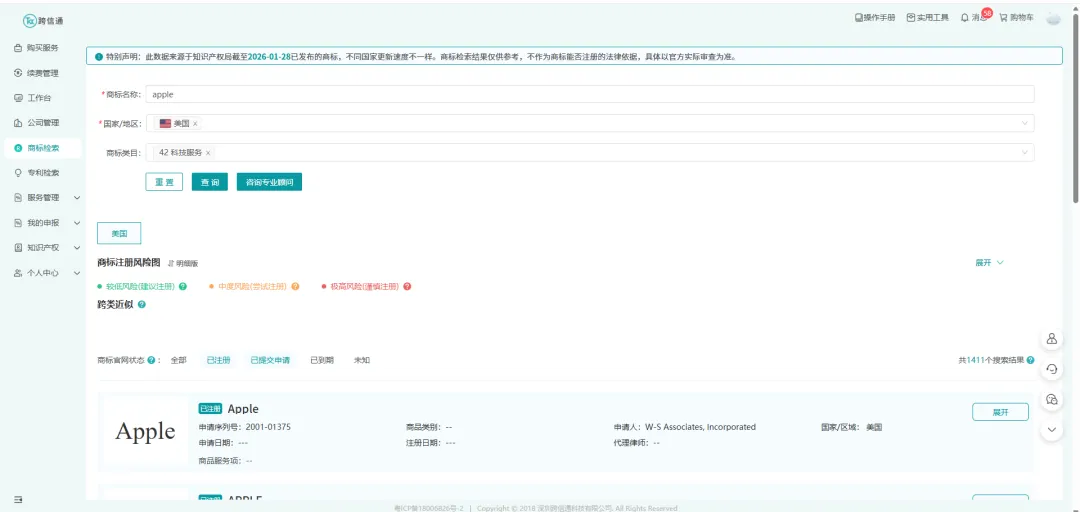This screenshot has width=1080, height=512.
Task: Remove the 美国 country tag
Action: point(195,123)
